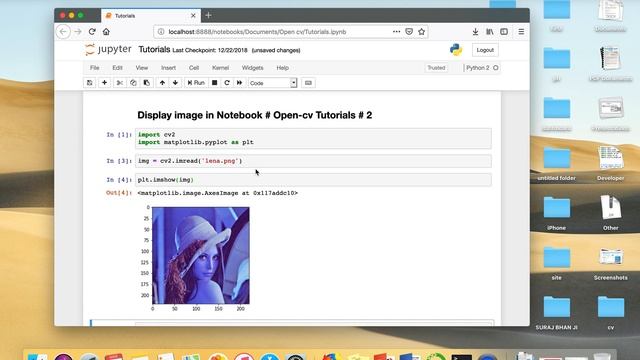The image size is (640, 360).
Task: Interrupt the kernel with stop icon
Action: [x=214, y=83]
